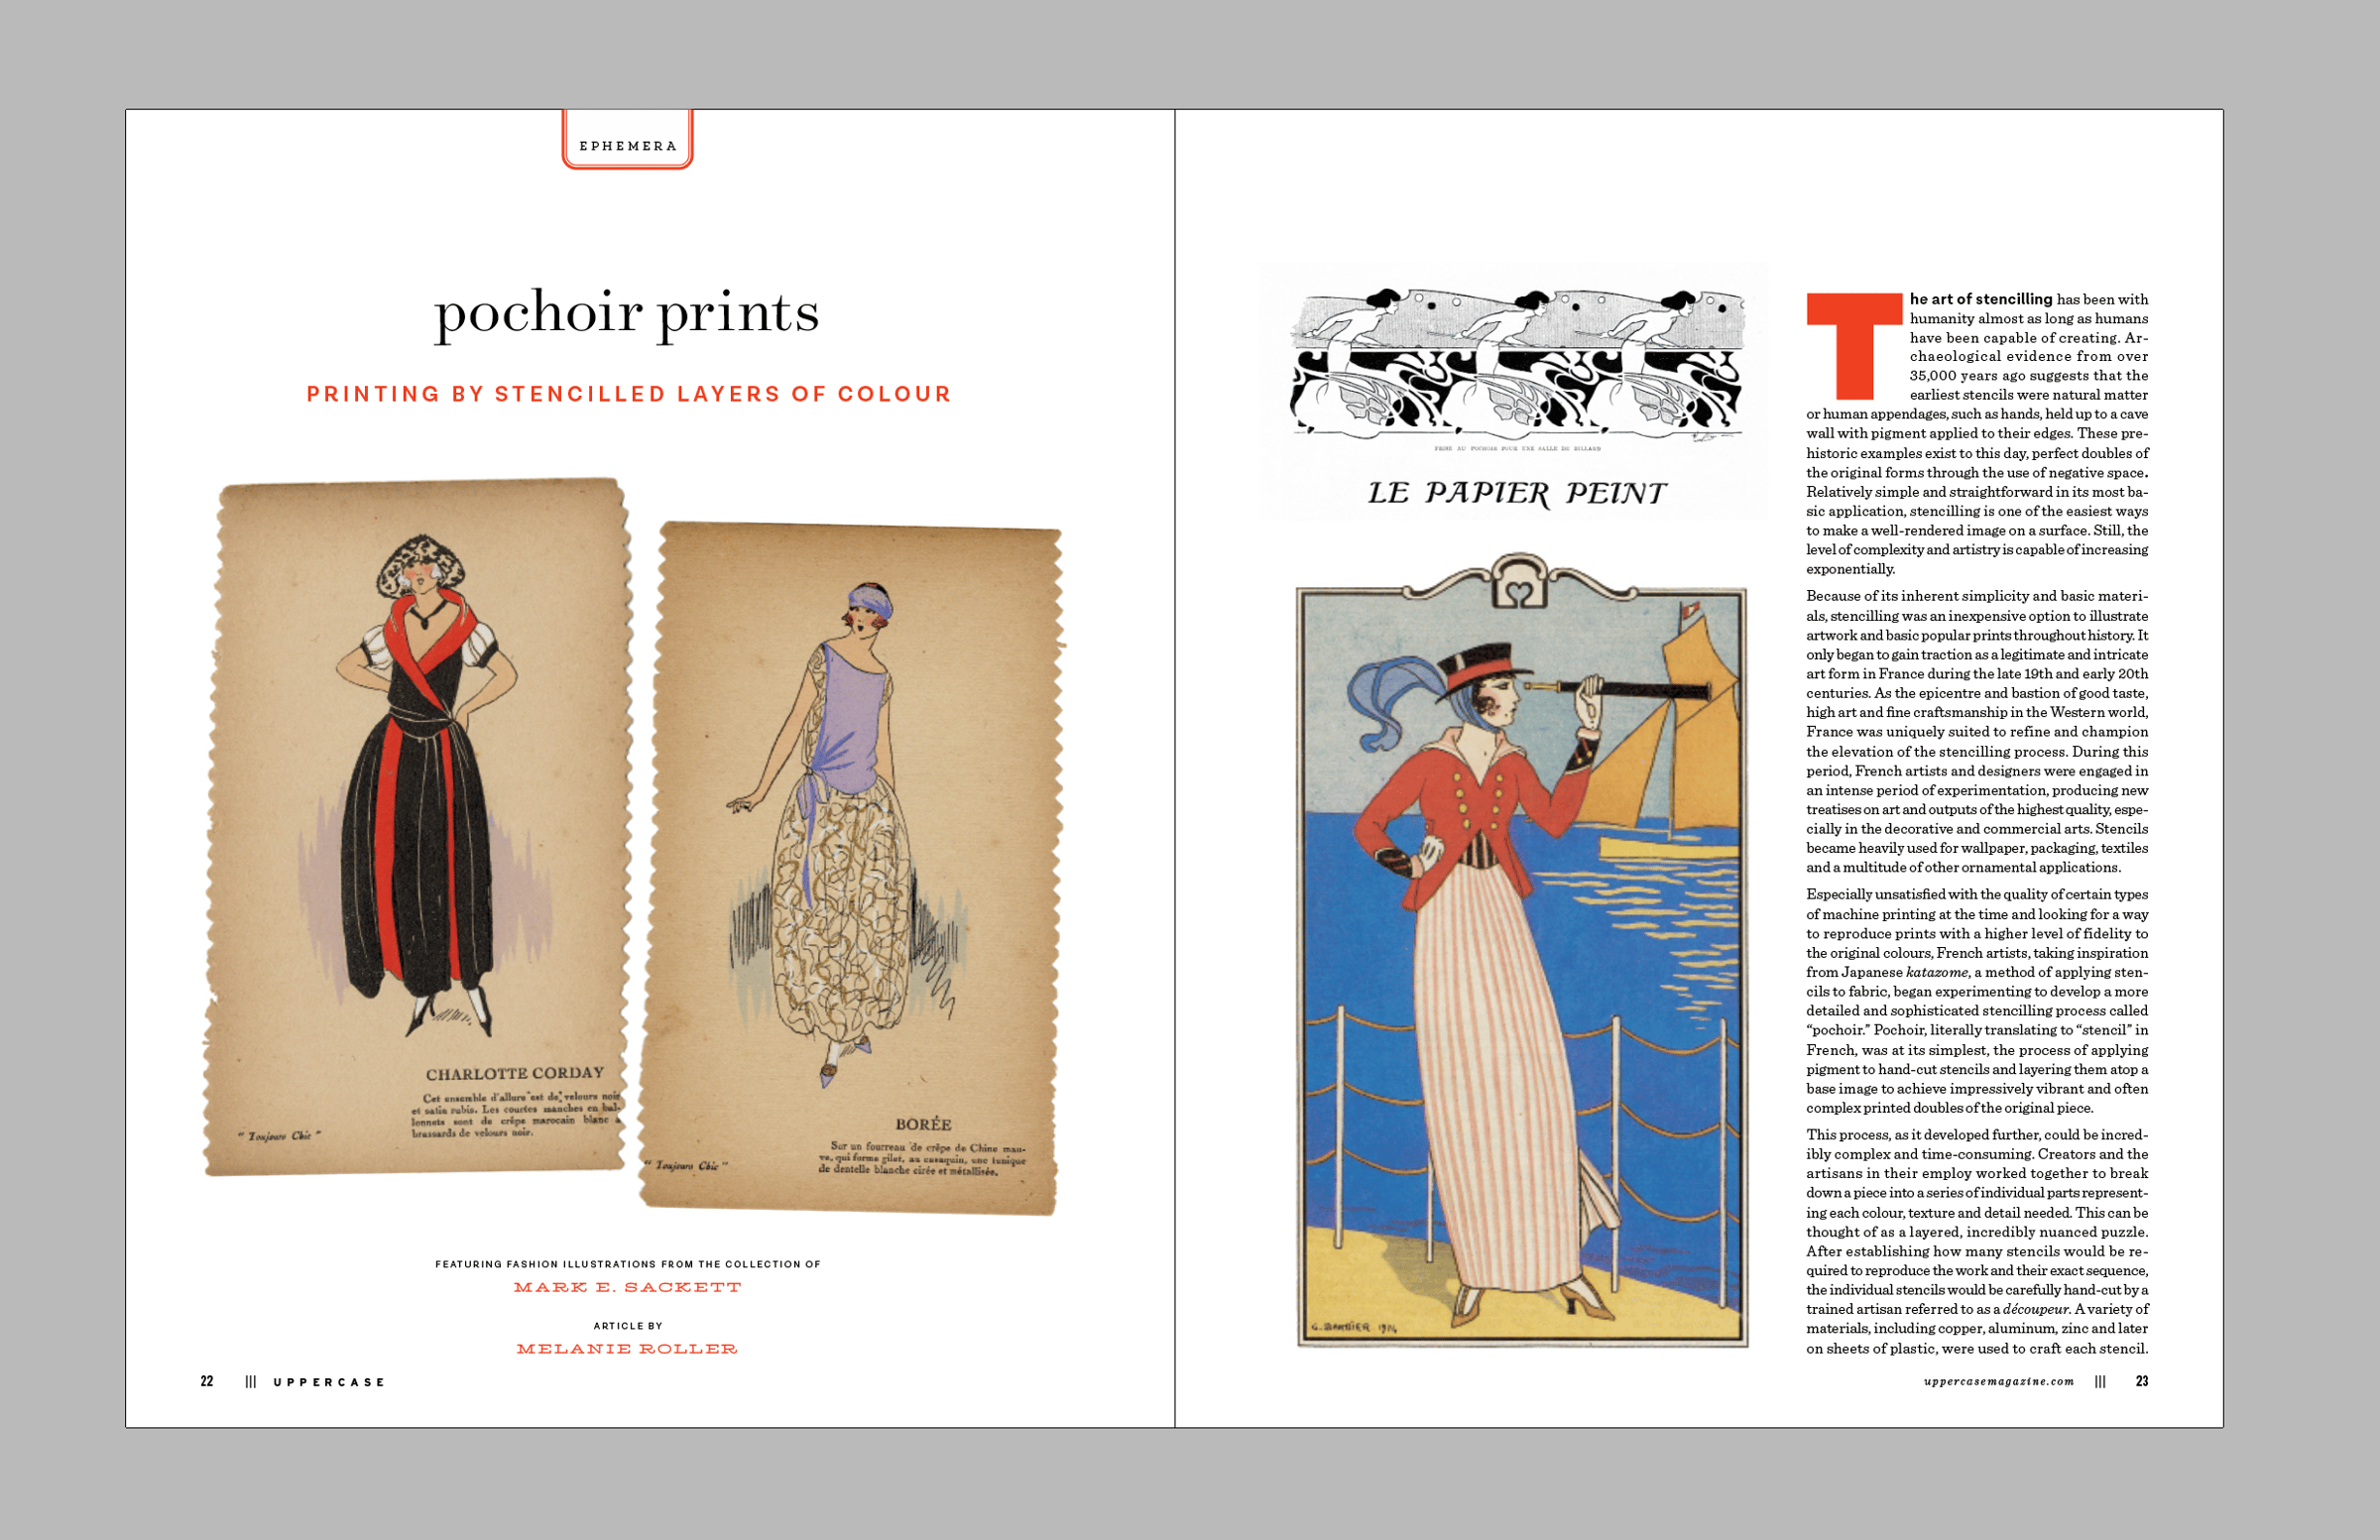The height and width of the screenshot is (1540, 2380).
Task: Click the 'ARTICLE BY' label
Action: pos(628,1327)
